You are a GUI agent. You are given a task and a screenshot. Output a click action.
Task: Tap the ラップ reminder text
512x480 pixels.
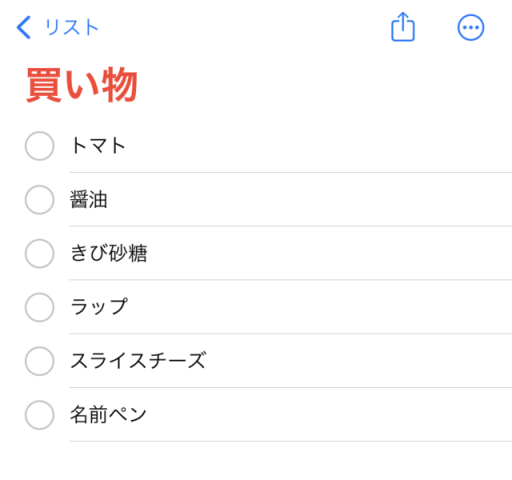99,307
